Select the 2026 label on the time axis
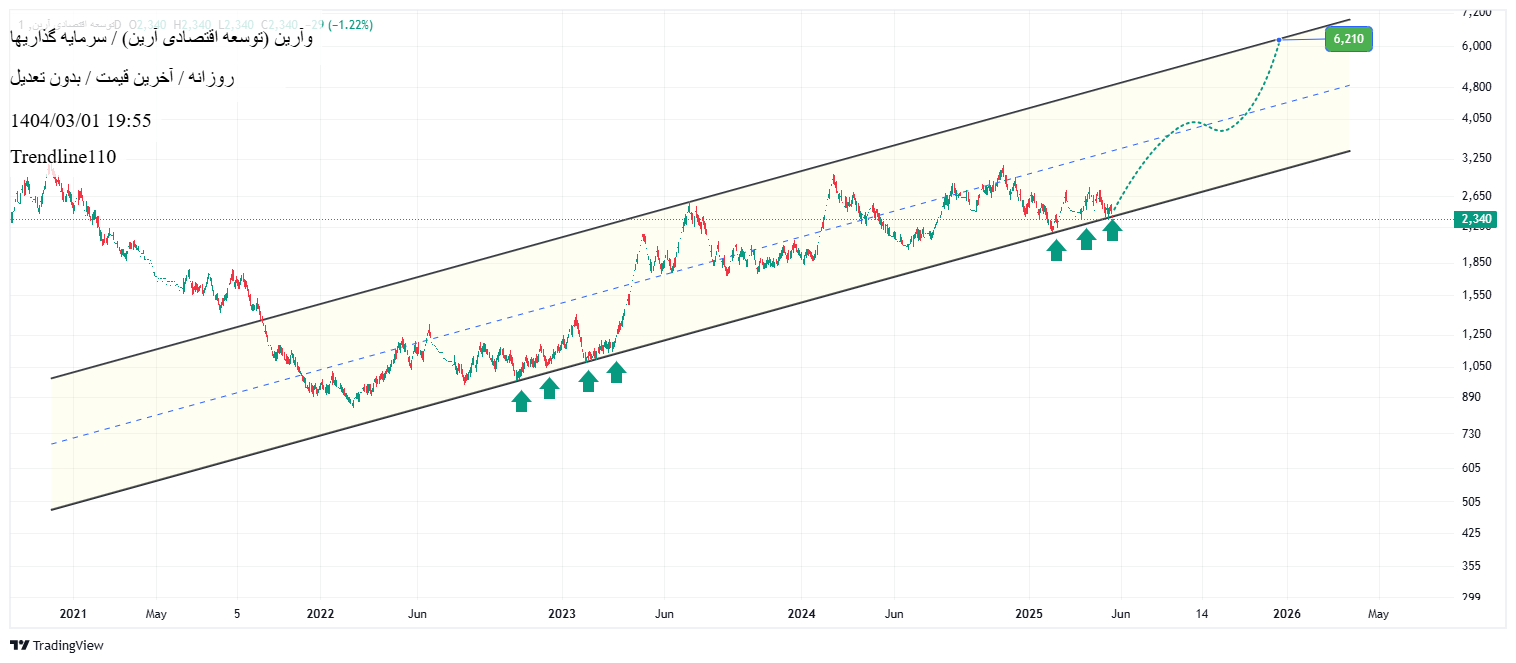 point(1286,613)
